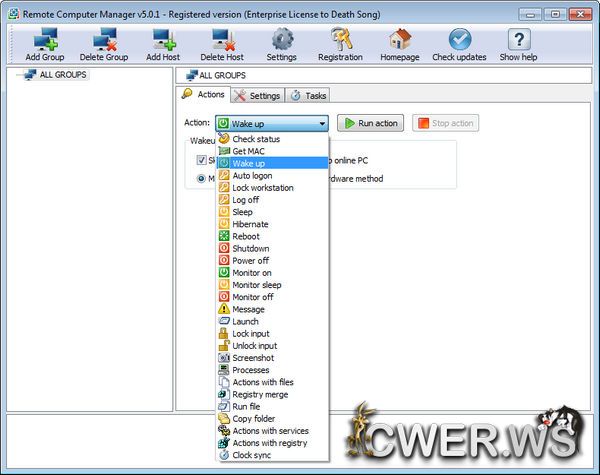Screen dimensions: 600x475
Task: Choose Shutdown from the action list
Action: point(250,249)
